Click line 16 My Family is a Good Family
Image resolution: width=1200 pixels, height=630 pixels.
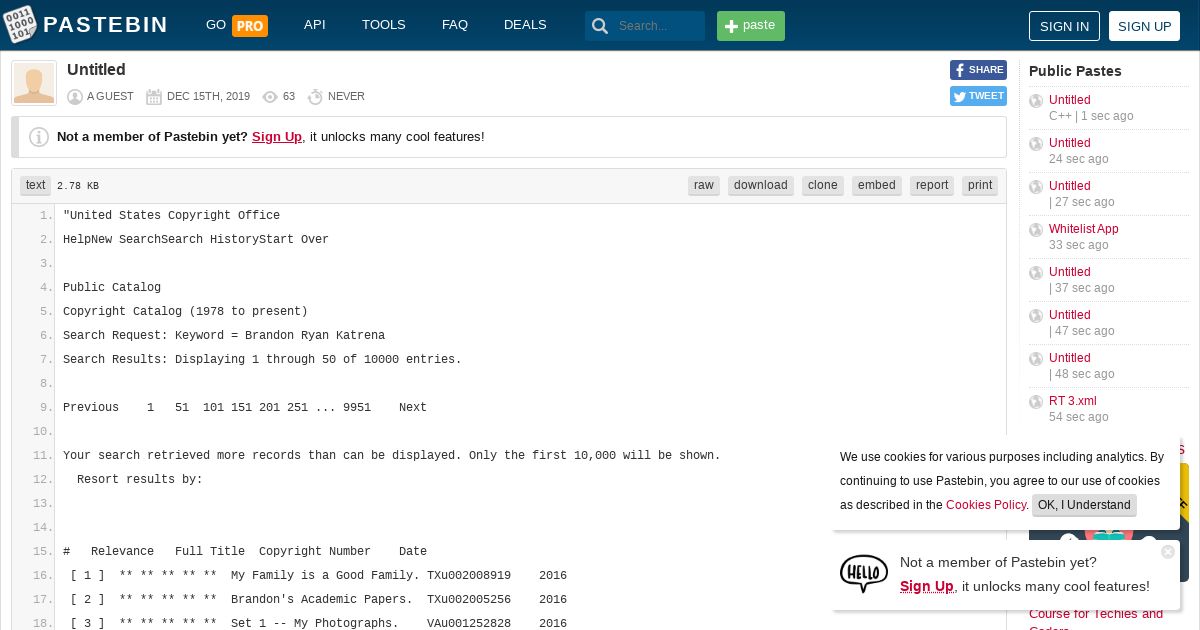[x=325, y=576]
